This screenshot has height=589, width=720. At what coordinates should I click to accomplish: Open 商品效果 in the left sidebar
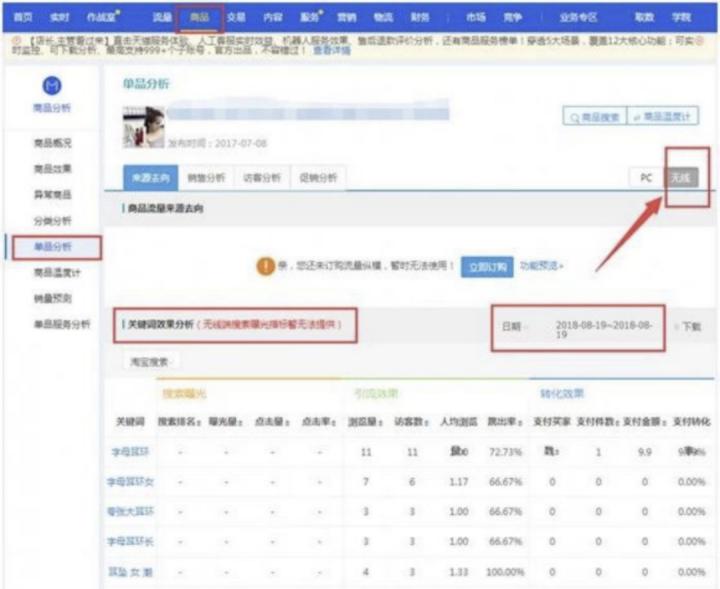coord(53,168)
